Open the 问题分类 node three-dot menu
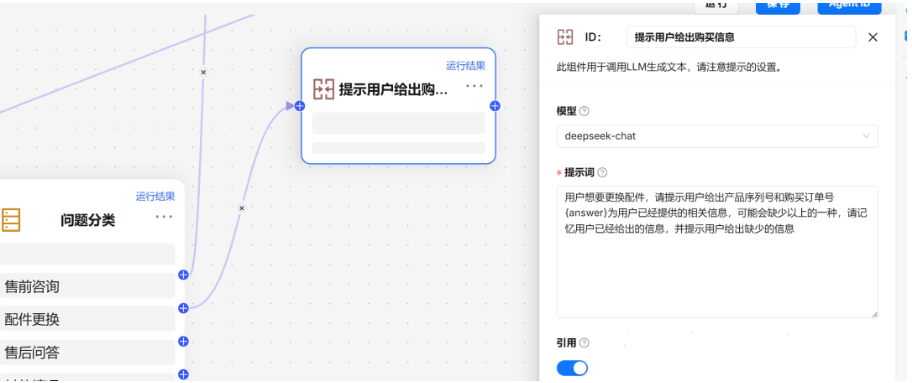The width and height of the screenshot is (912, 383). pos(164,217)
